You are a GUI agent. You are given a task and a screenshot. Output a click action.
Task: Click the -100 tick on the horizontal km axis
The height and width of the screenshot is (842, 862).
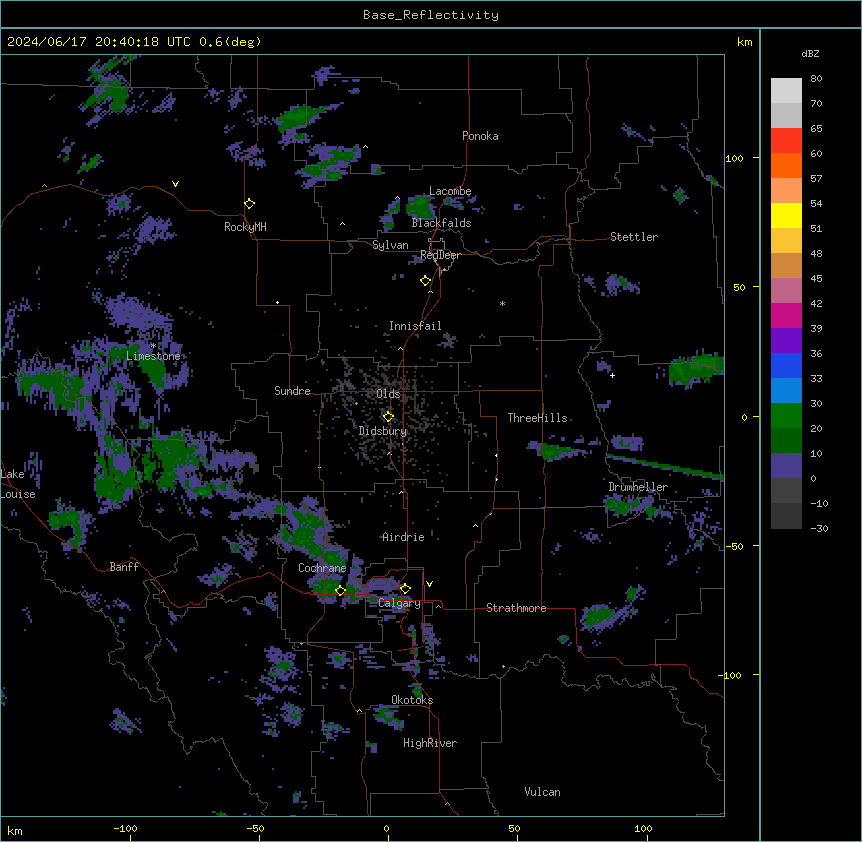125,828
